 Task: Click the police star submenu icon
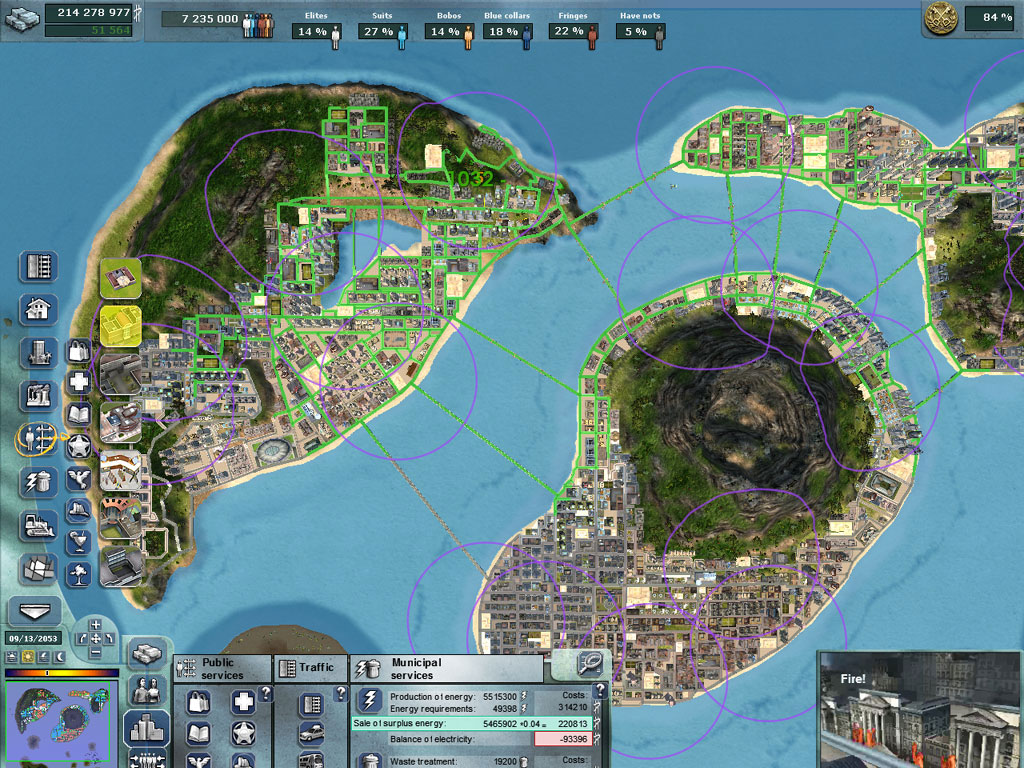coord(79,447)
